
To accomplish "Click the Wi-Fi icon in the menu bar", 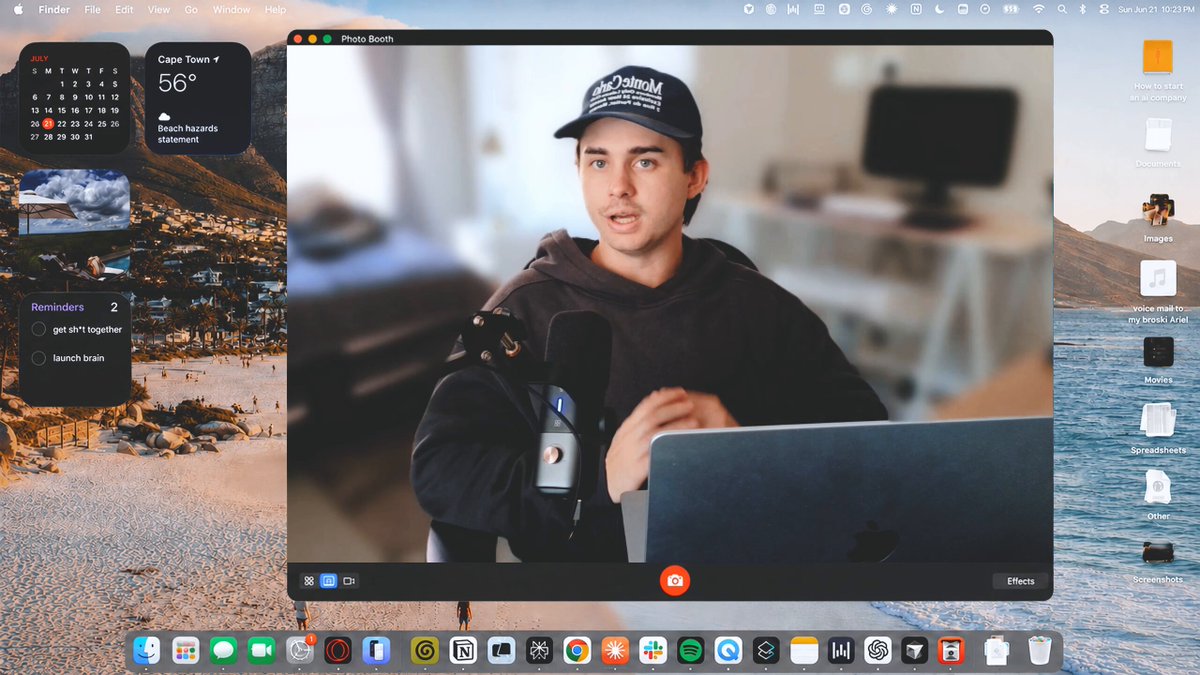I will pyautogui.click(x=1038, y=9).
